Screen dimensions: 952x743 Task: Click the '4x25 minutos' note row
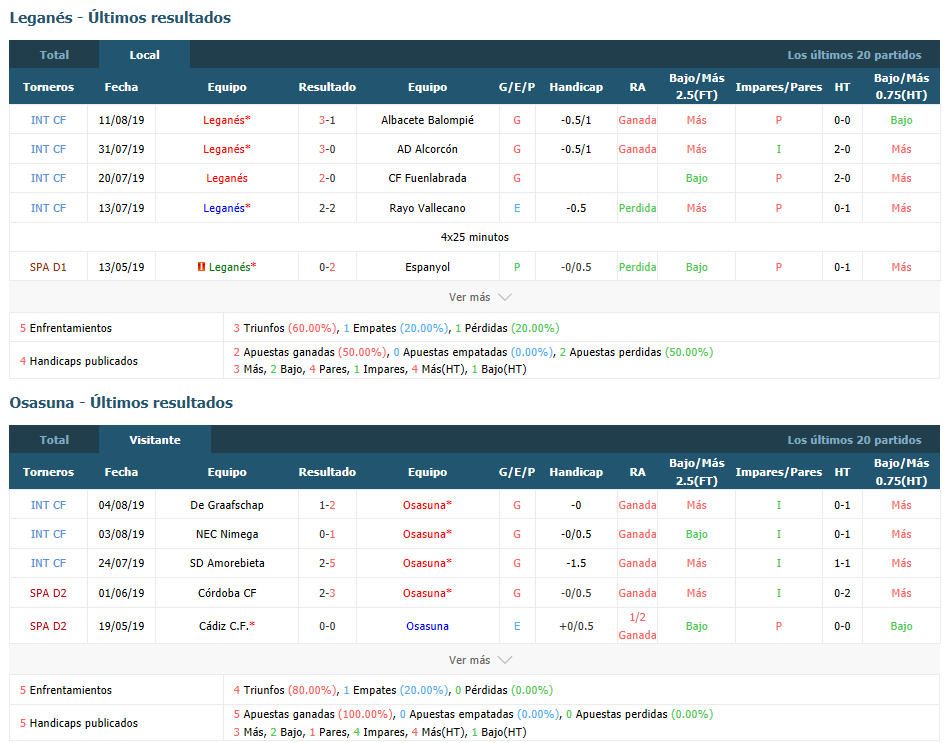coord(475,237)
